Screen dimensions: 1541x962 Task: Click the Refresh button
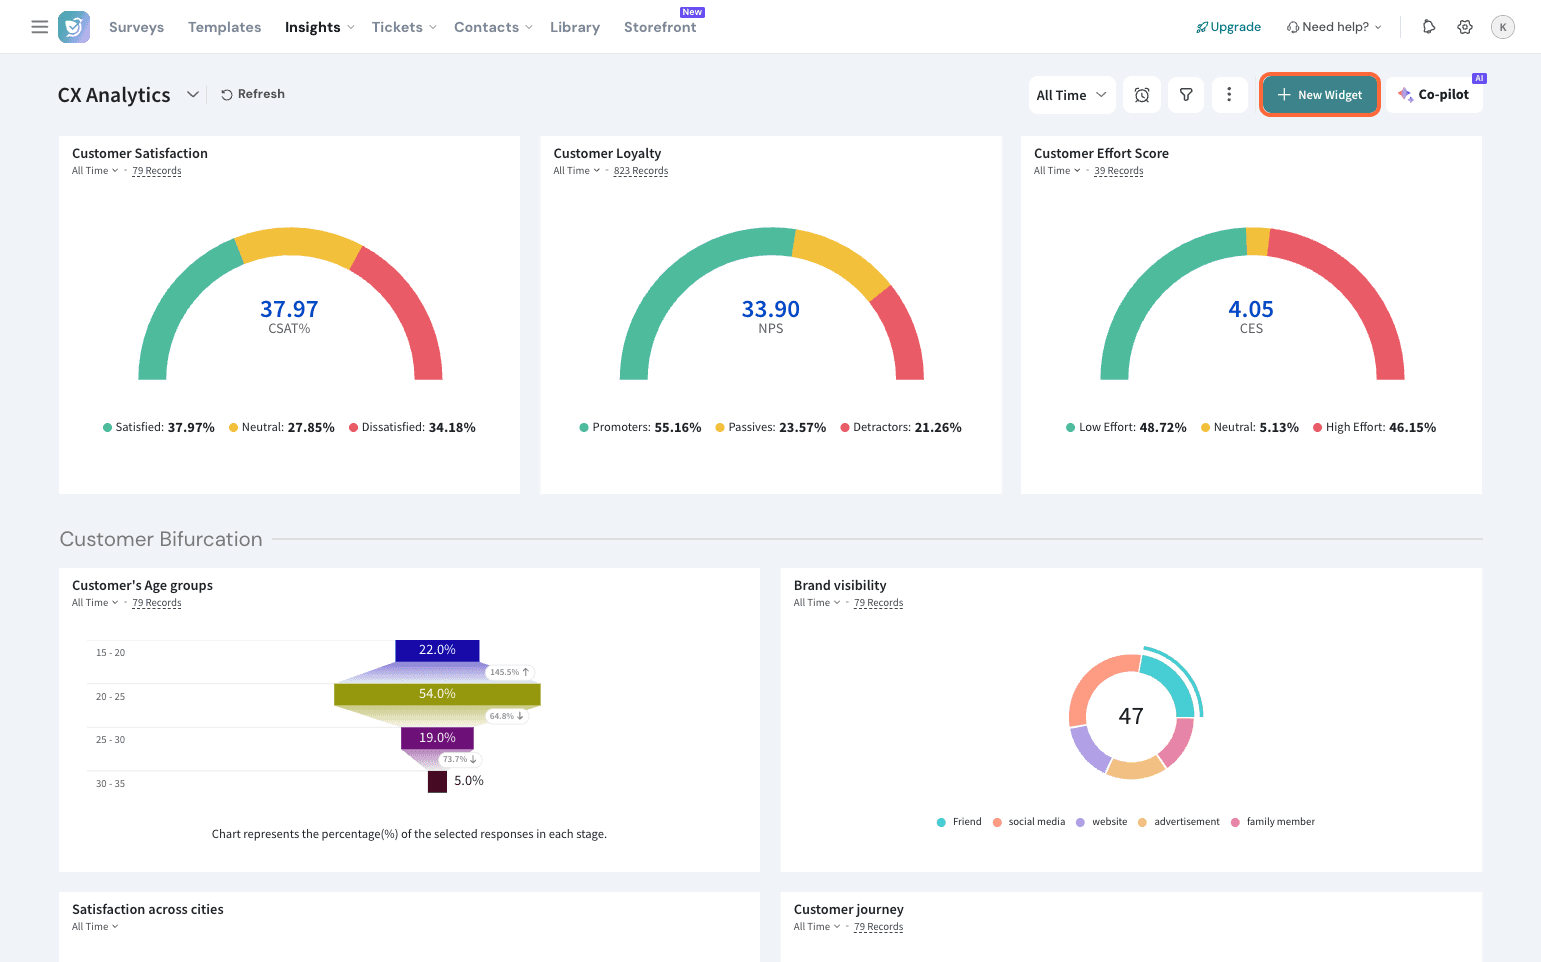(x=253, y=94)
